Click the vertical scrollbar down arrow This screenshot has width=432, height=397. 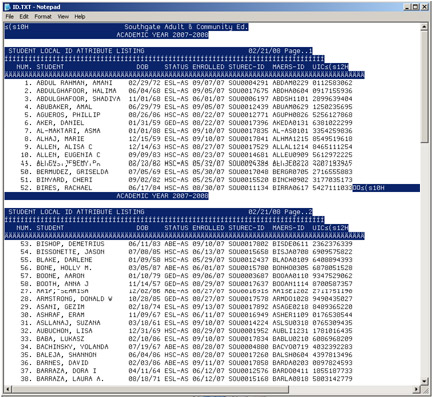(x=424, y=381)
